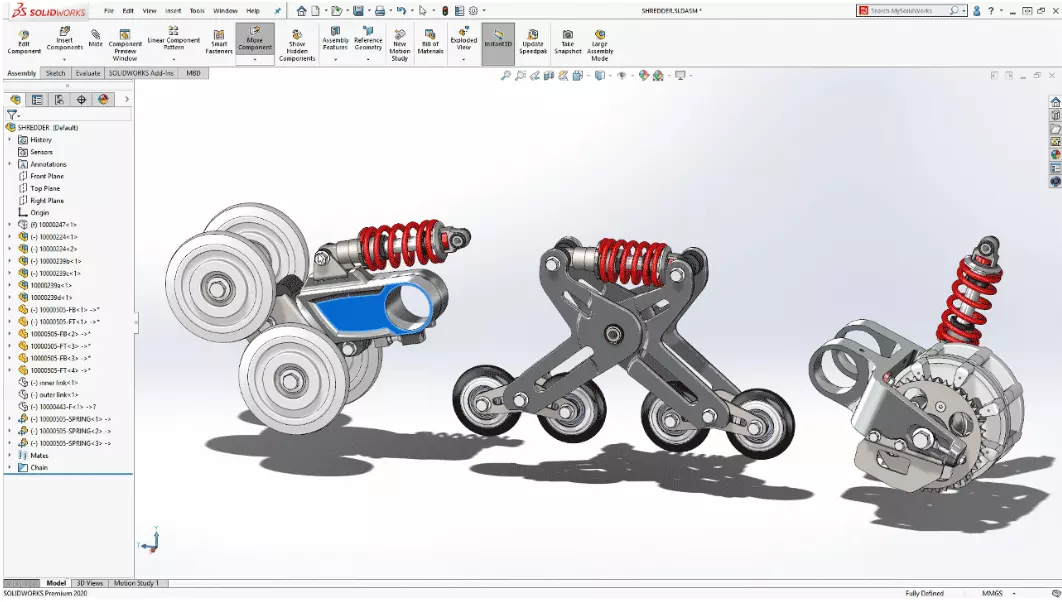
Task: Switch to the Motion Study 1 tab
Action: coord(133,581)
